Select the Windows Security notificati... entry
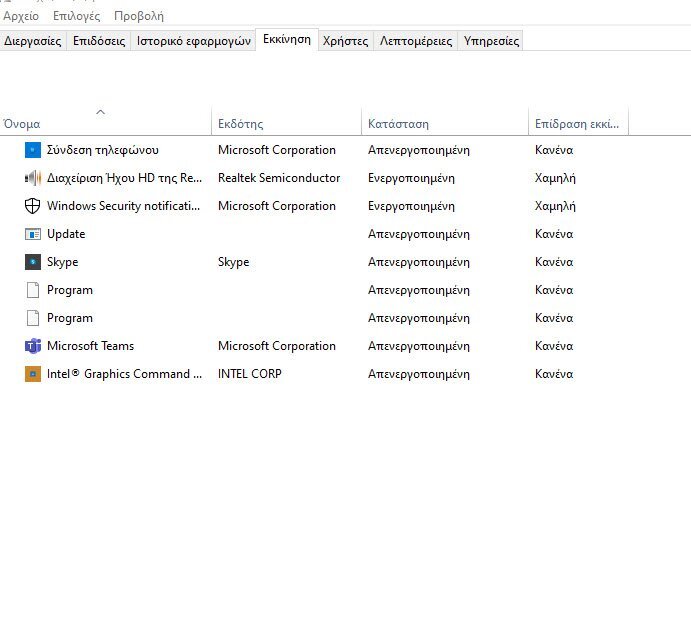 pos(123,206)
